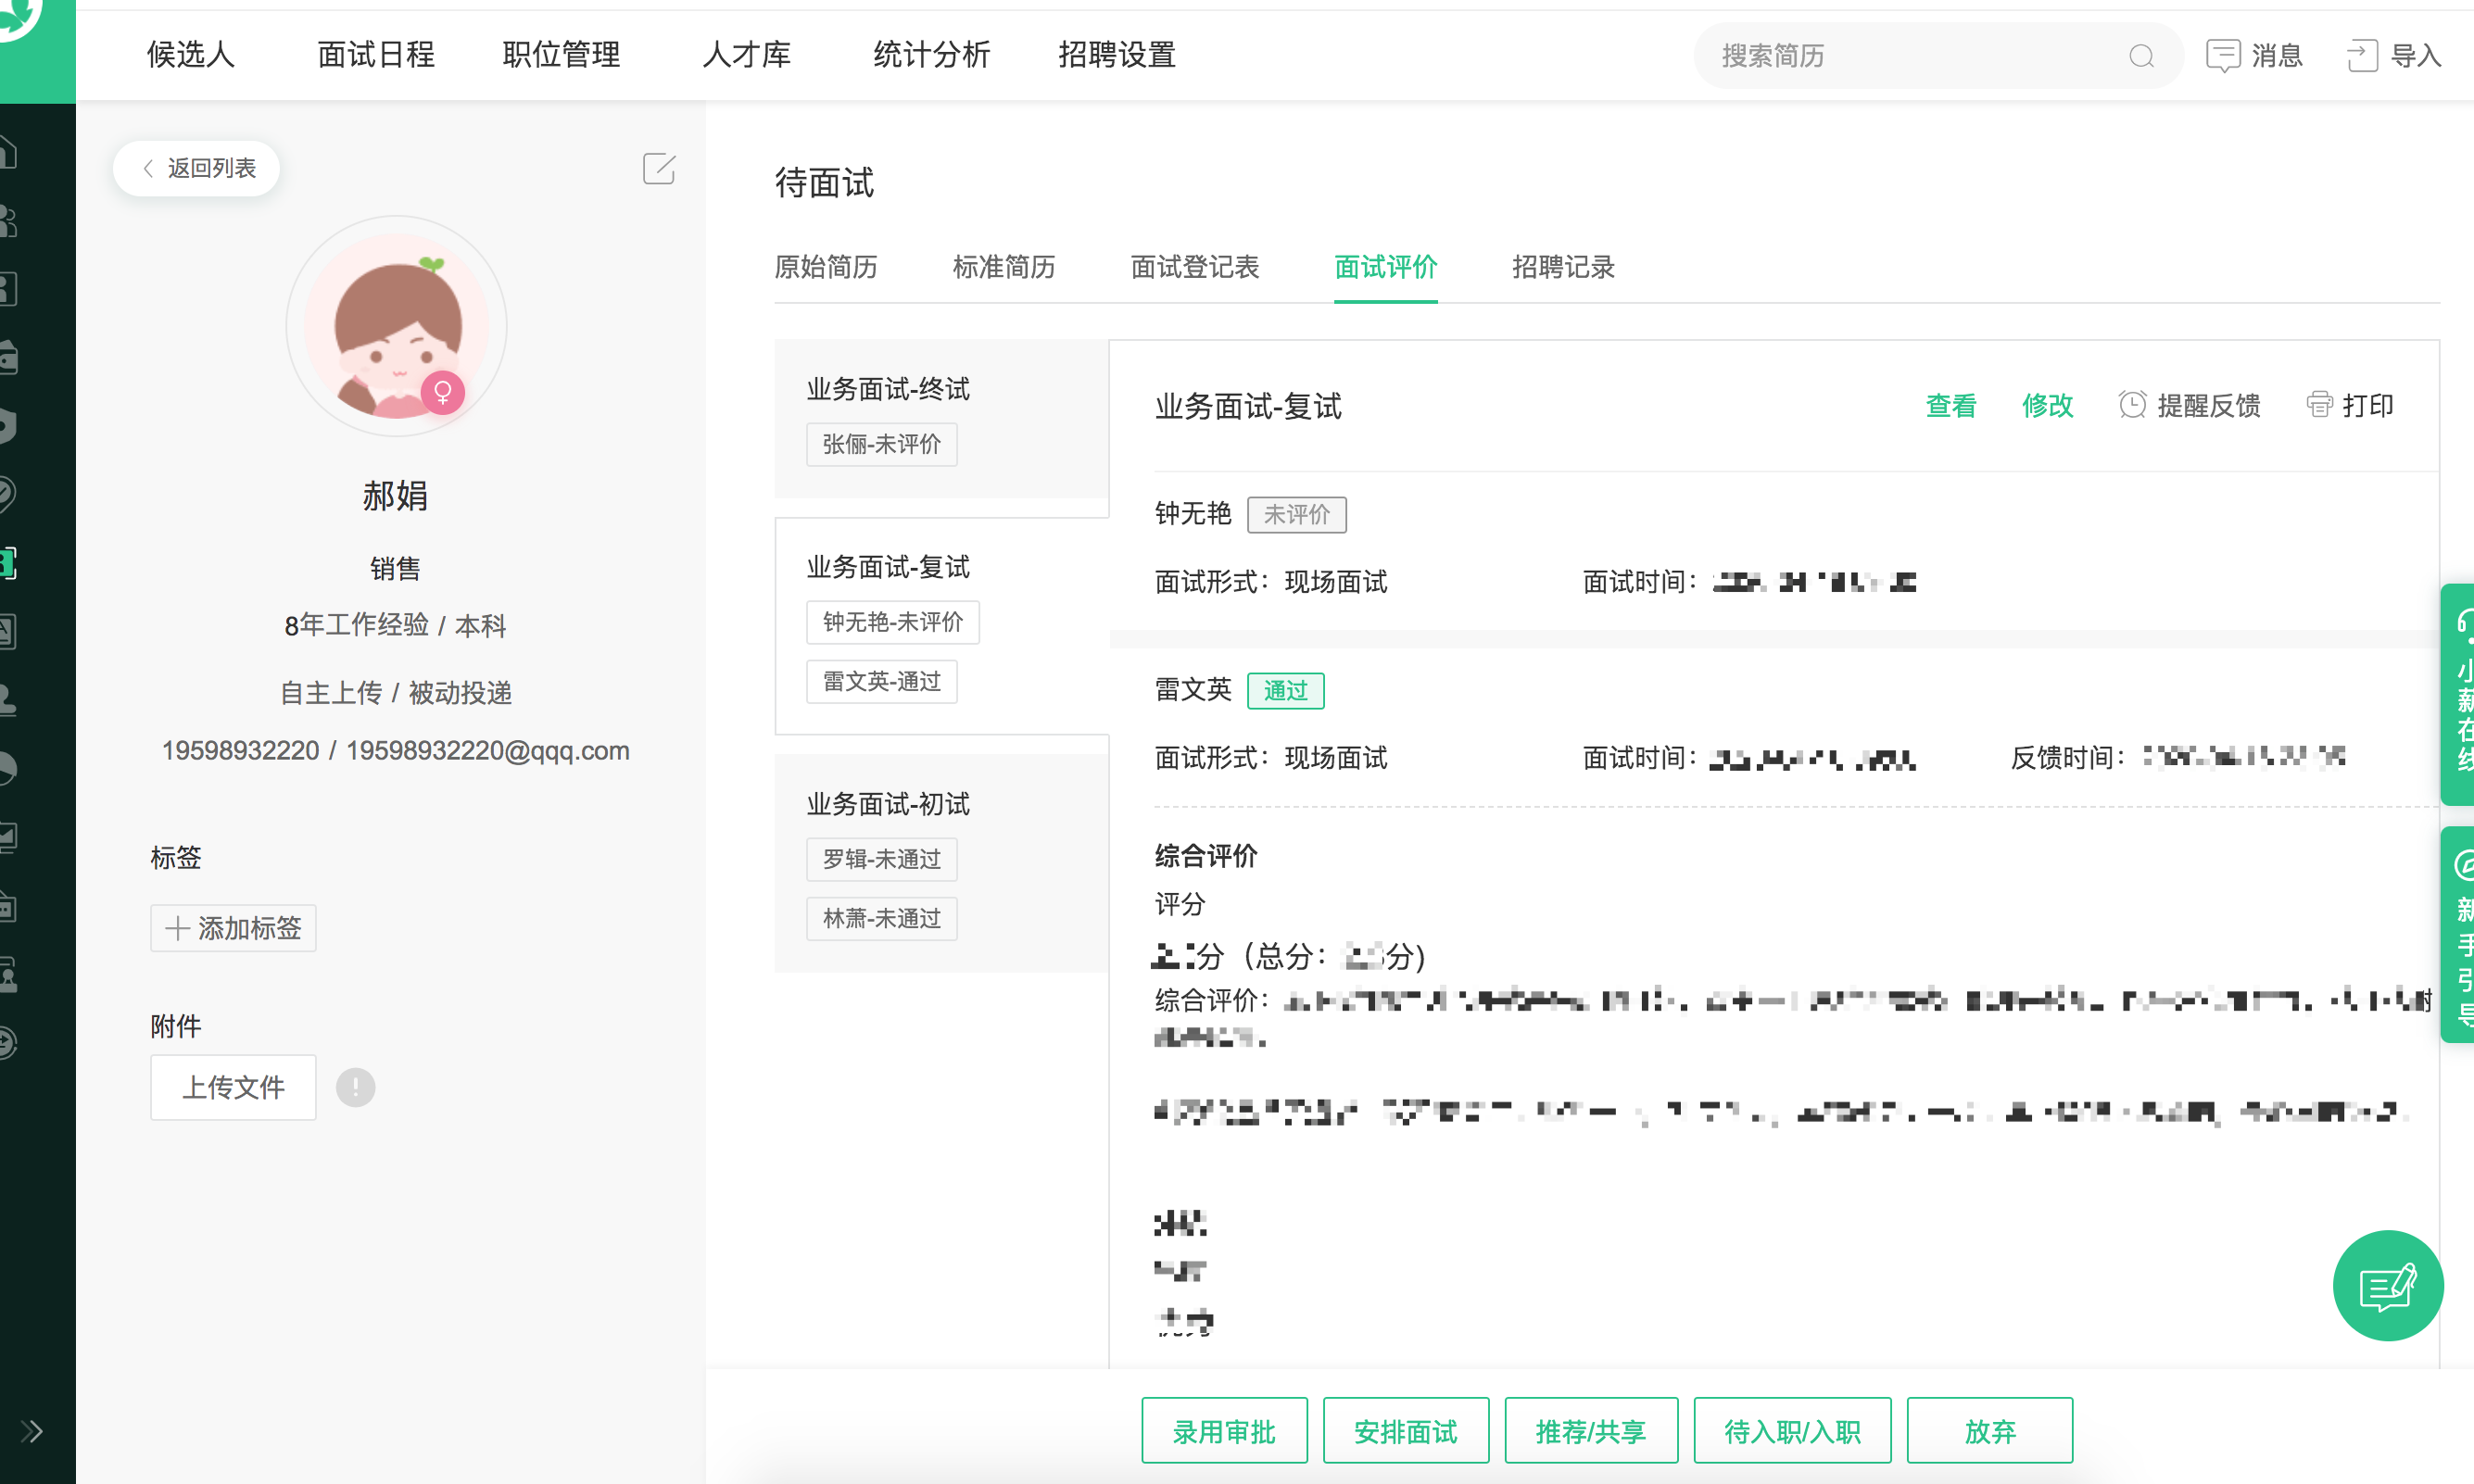This screenshot has height=1484, width=2474.
Task: Click the search magnifier icon
Action: click(x=2141, y=56)
